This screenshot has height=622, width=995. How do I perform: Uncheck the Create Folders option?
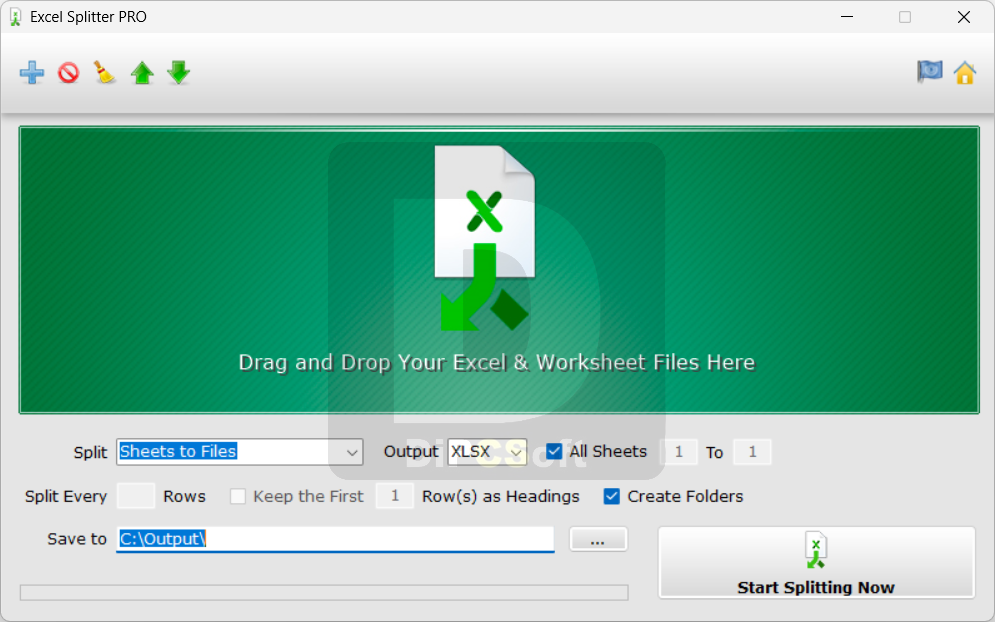click(x=612, y=496)
